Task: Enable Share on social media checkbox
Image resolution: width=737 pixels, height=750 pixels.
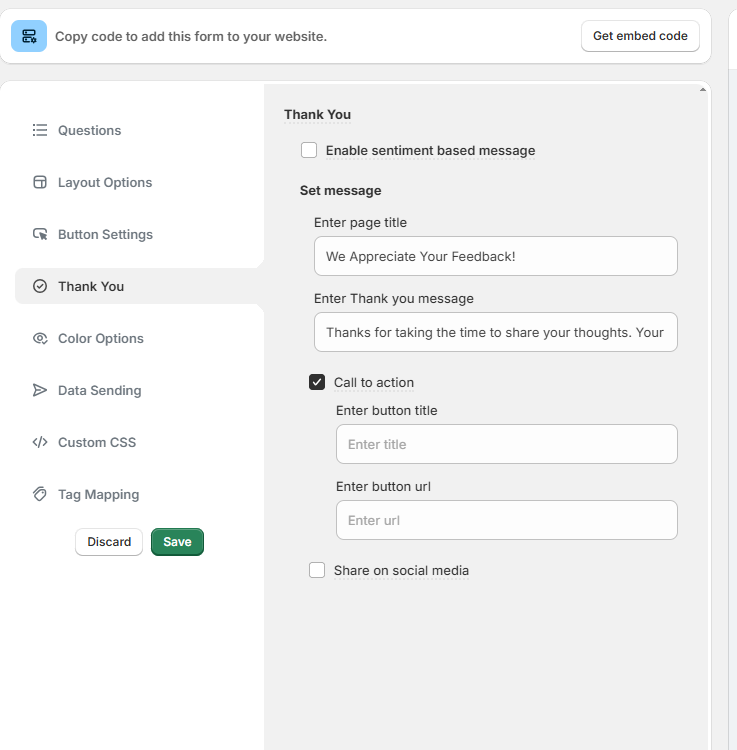Action: [x=317, y=570]
